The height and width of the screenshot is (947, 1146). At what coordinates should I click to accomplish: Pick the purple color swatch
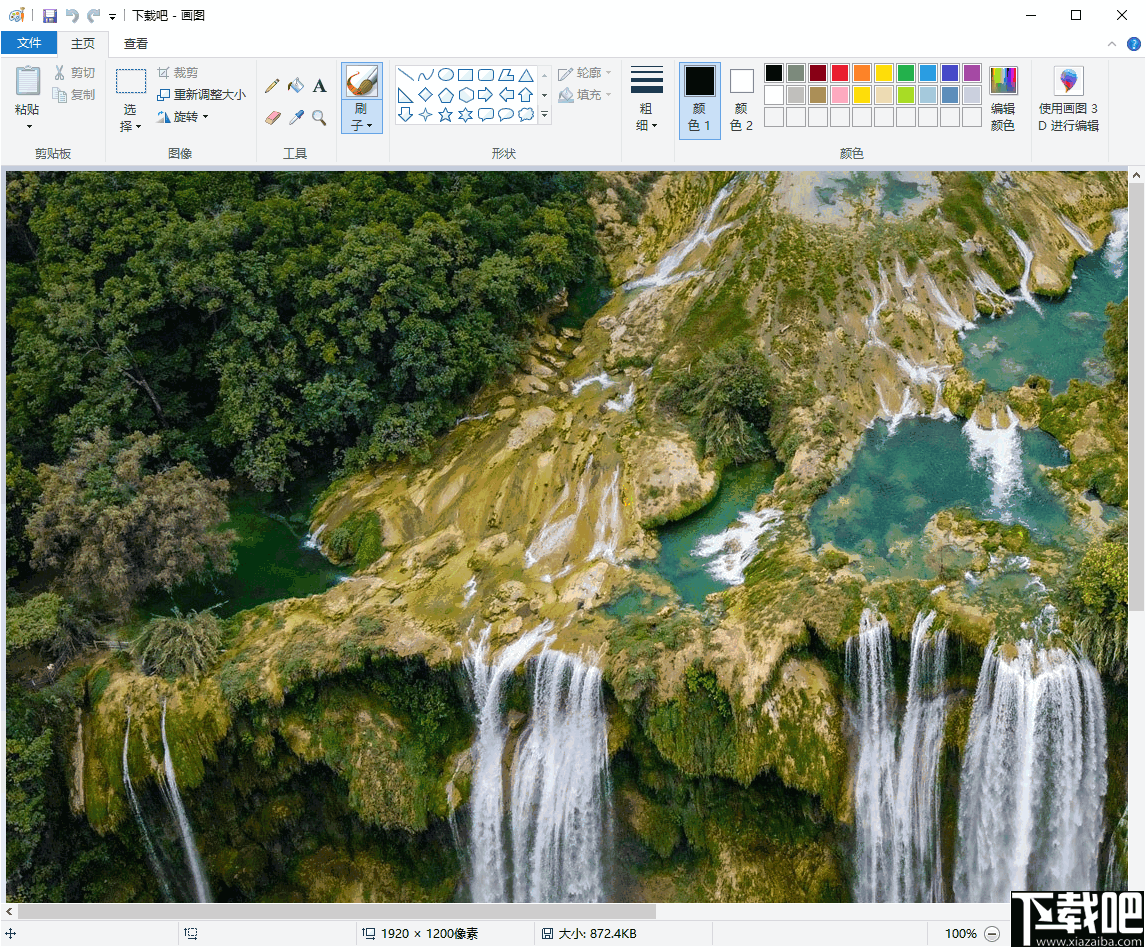(971, 73)
